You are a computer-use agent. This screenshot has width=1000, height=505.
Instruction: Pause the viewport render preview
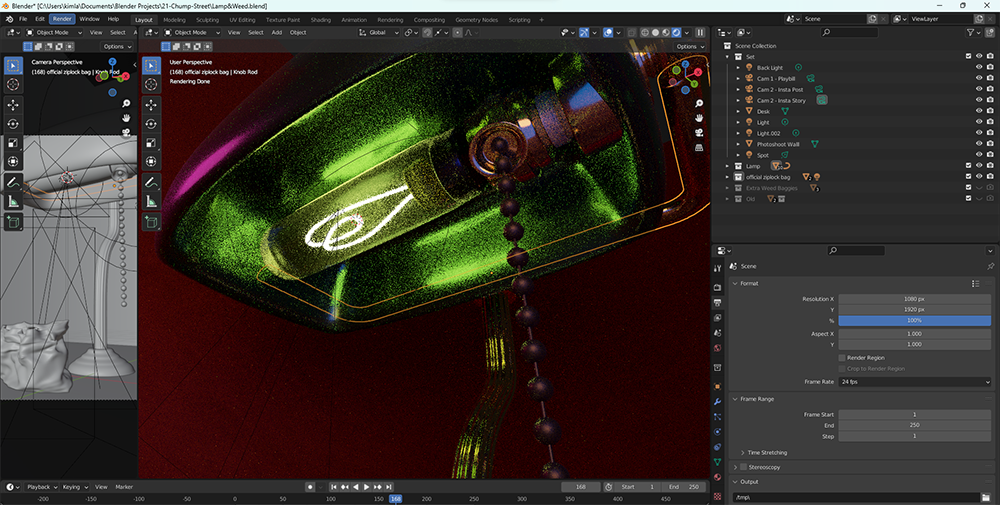point(700,33)
